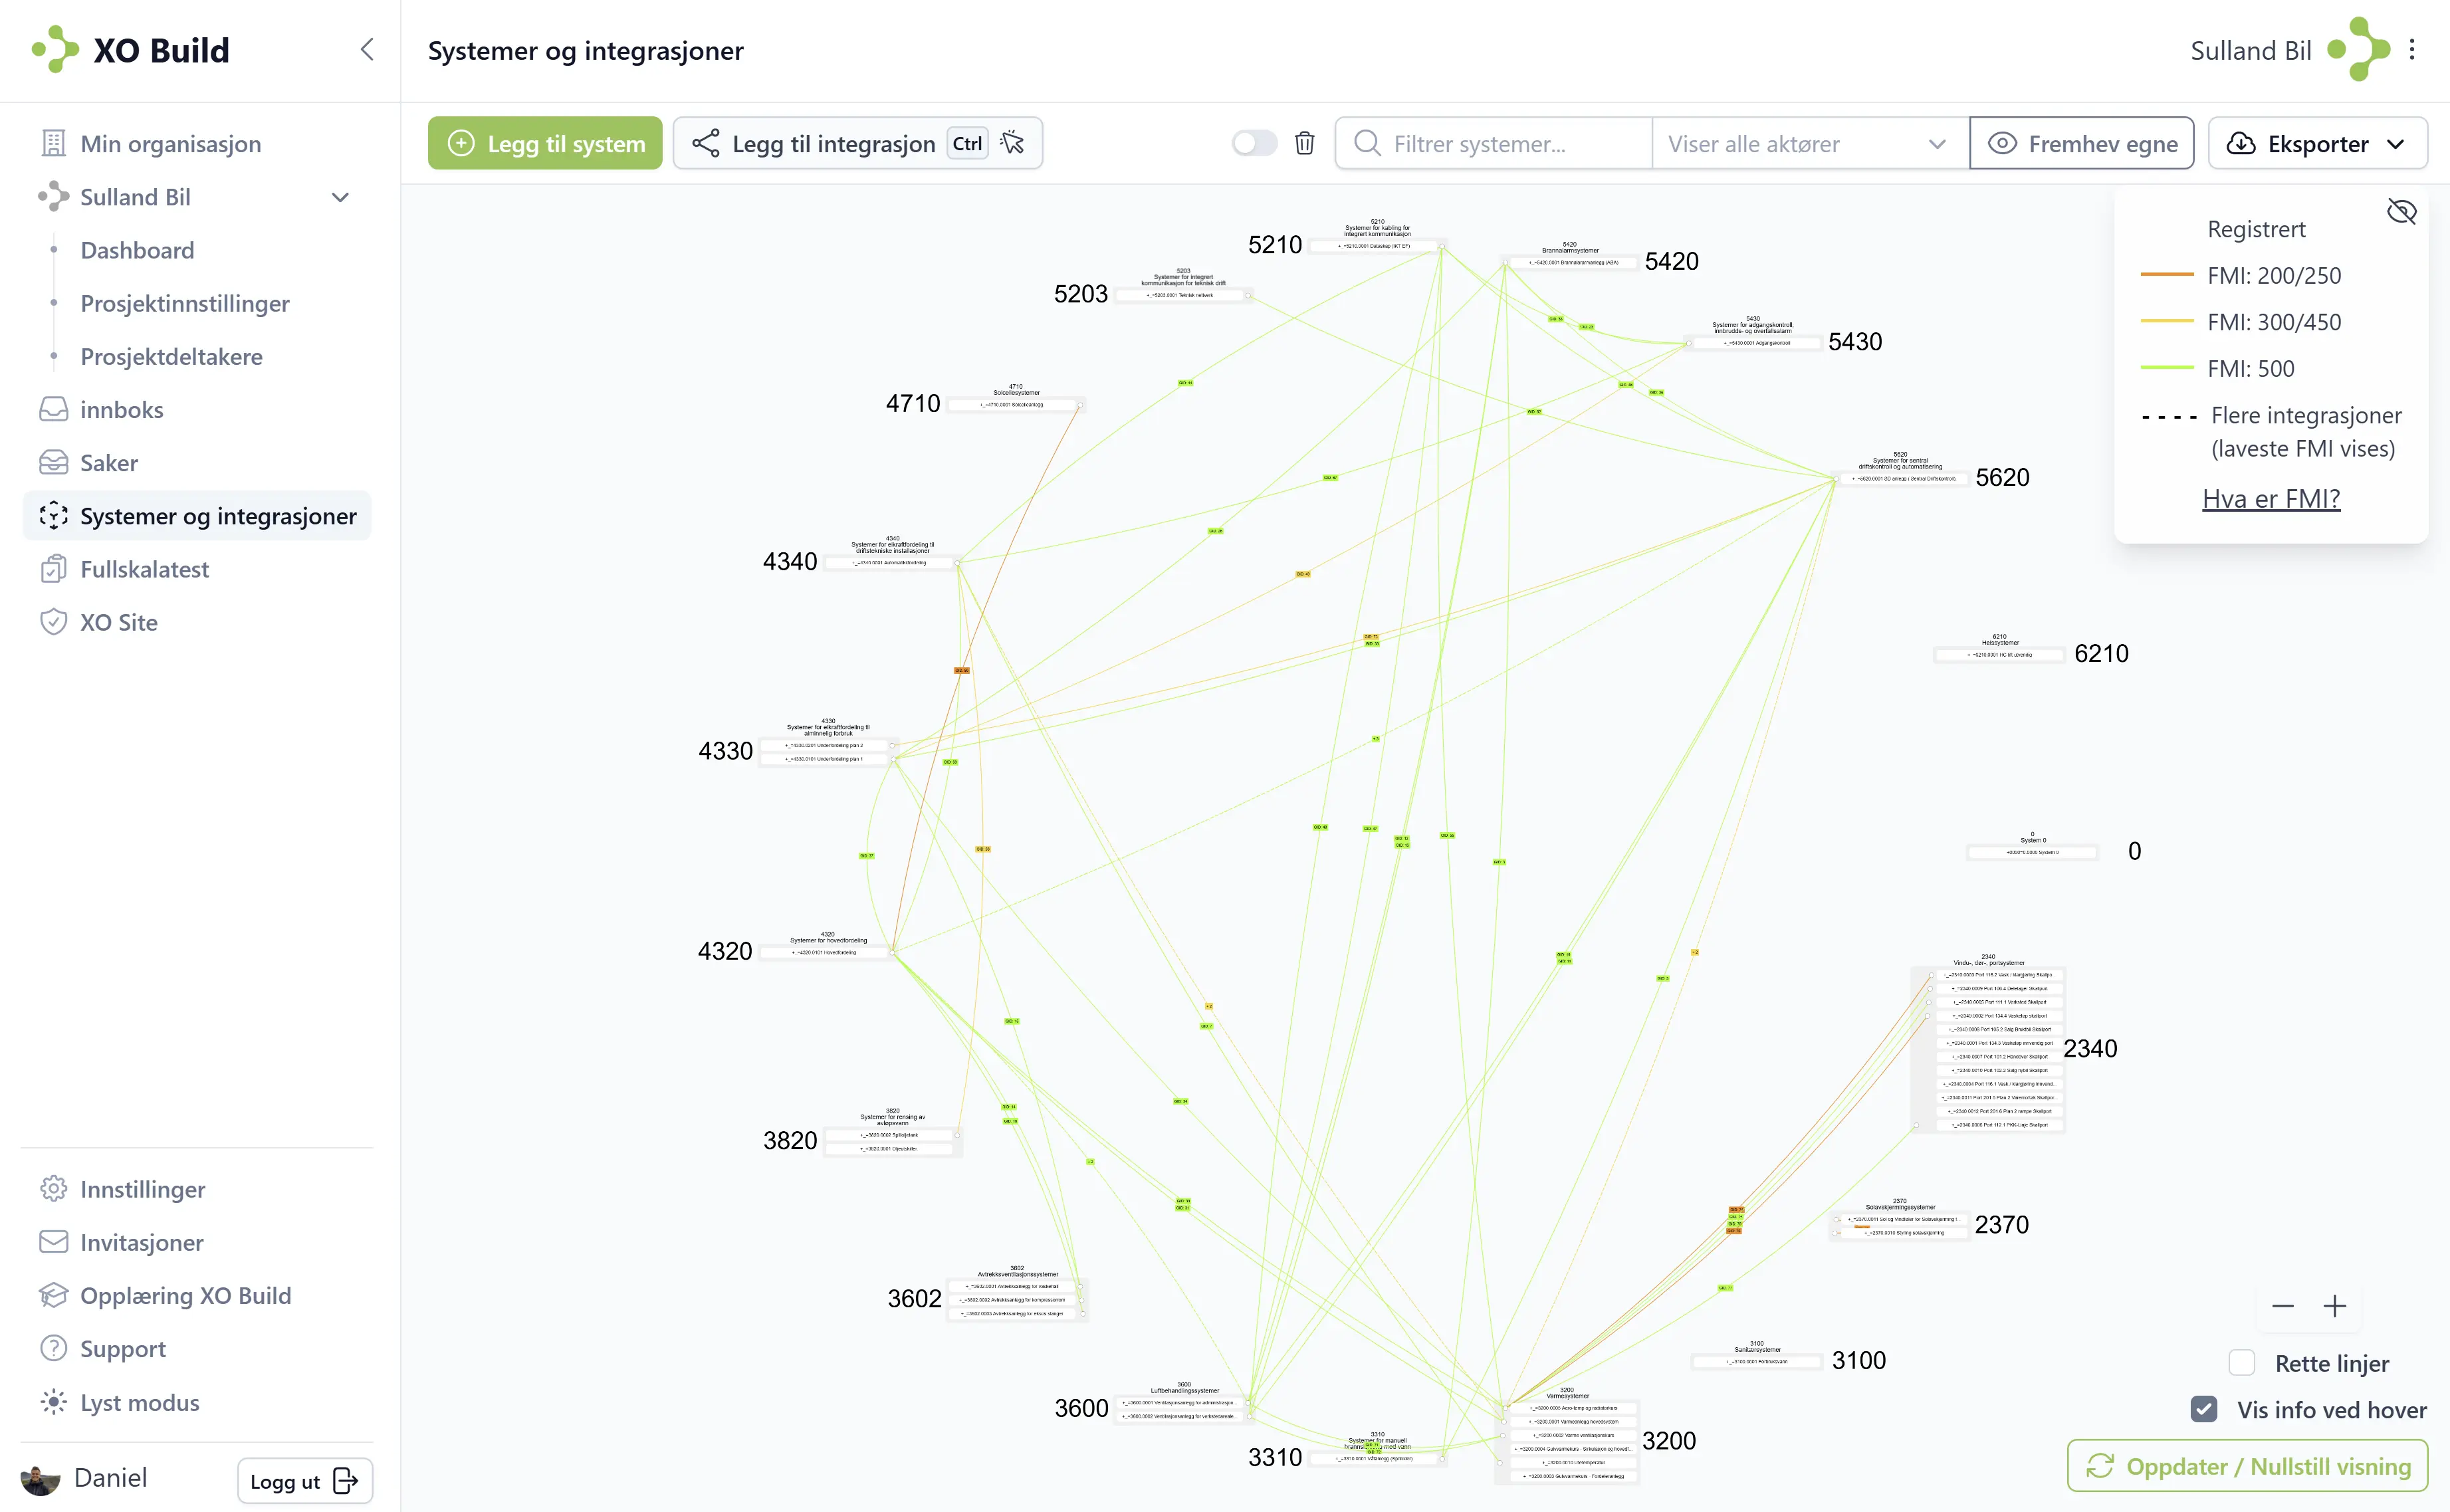
Task: Go to the Saker menu item
Action: tap(109, 463)
